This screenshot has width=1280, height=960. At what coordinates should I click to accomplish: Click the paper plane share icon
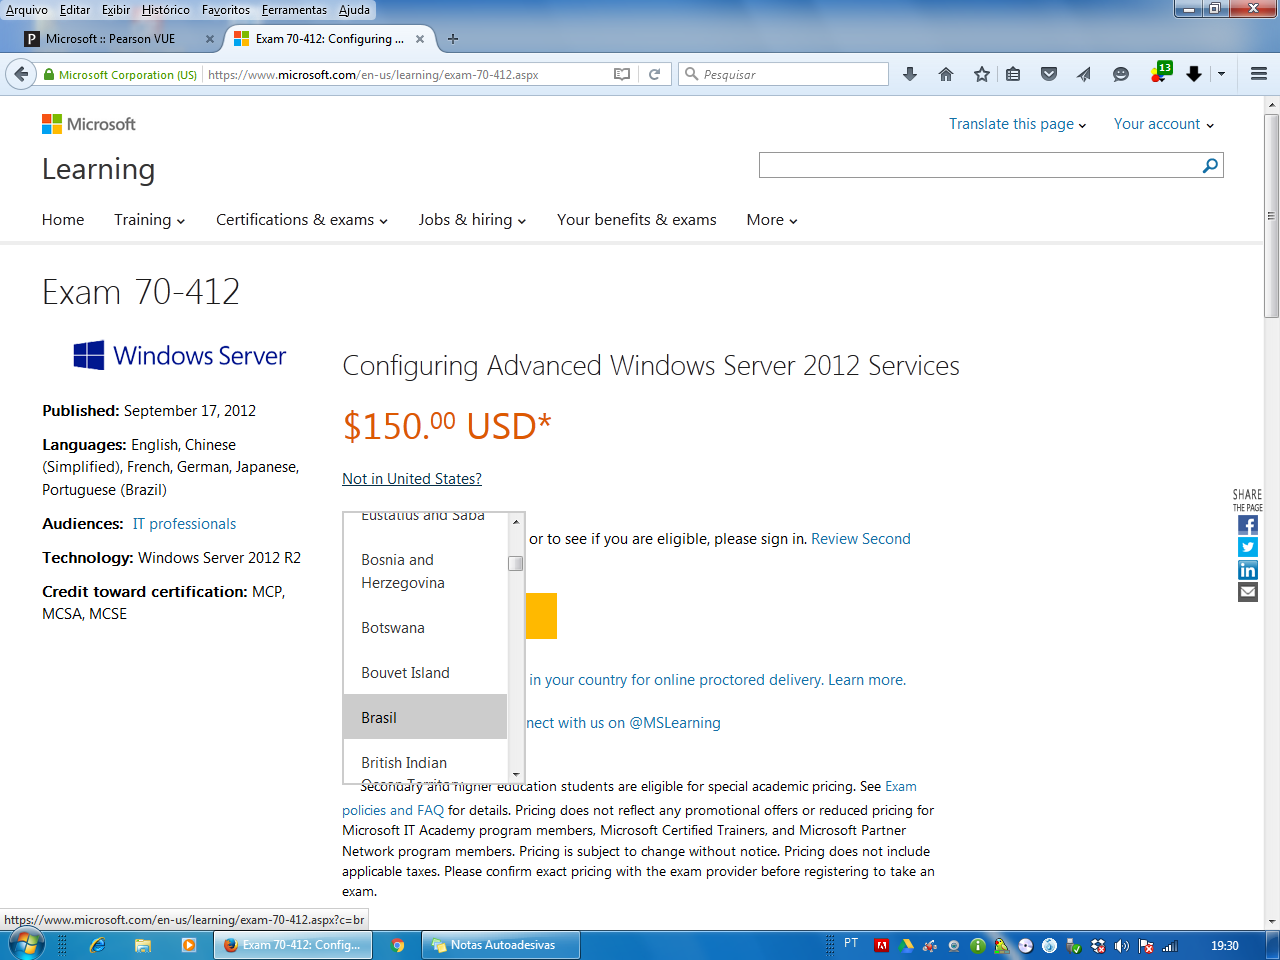1084,74
